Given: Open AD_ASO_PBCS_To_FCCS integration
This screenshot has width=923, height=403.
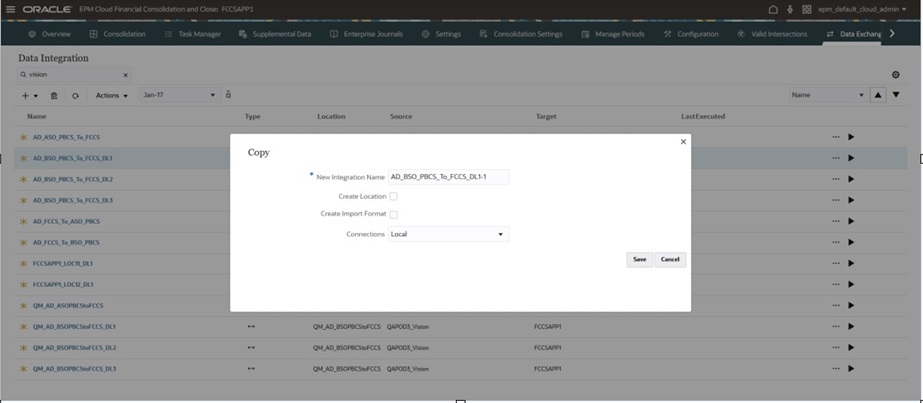Looking at the screenshot, I should coord(66,137).
